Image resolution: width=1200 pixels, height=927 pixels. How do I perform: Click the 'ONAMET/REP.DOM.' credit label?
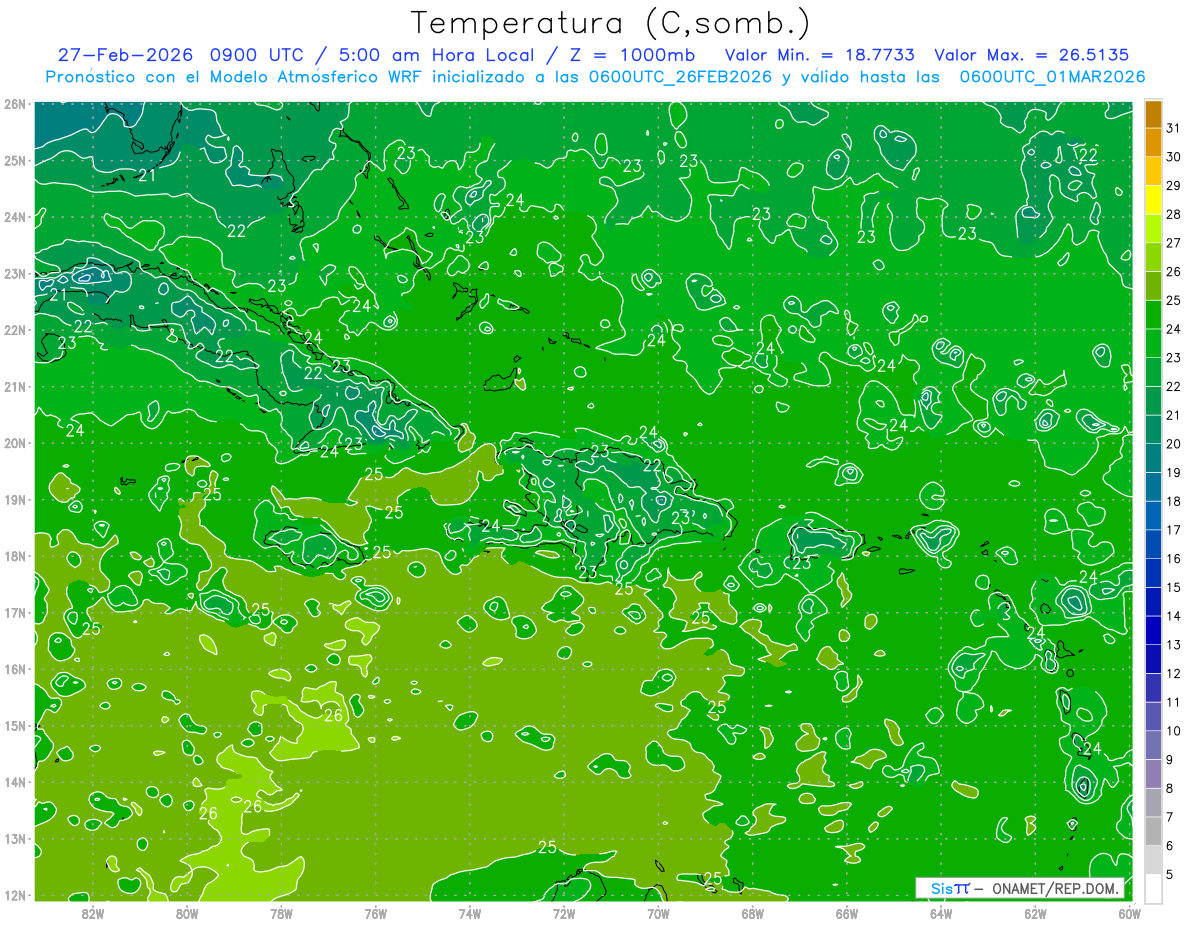tap(1056, 888)
